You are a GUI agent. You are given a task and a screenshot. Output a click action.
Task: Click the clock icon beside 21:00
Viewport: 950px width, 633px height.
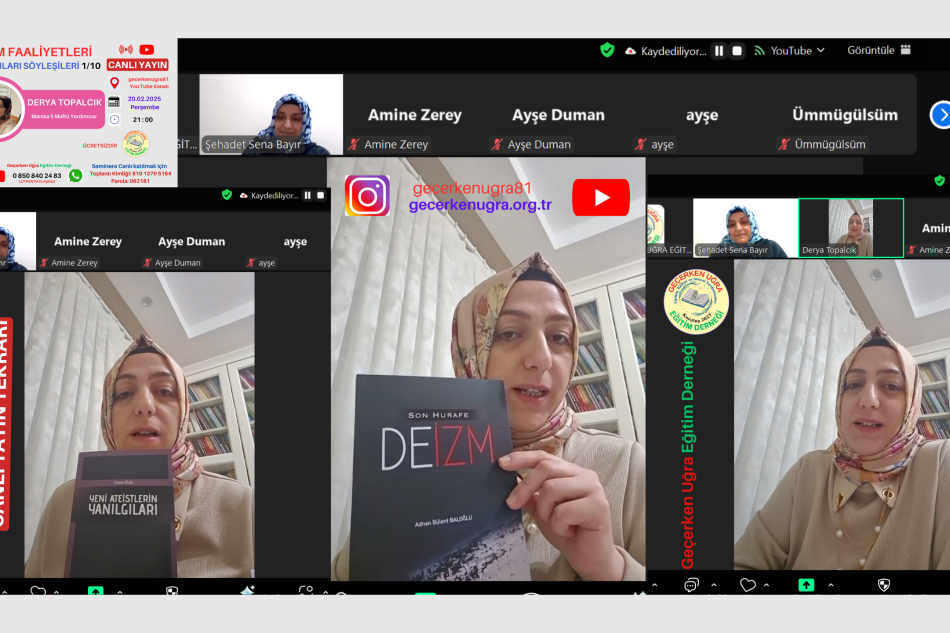point(114,119)
